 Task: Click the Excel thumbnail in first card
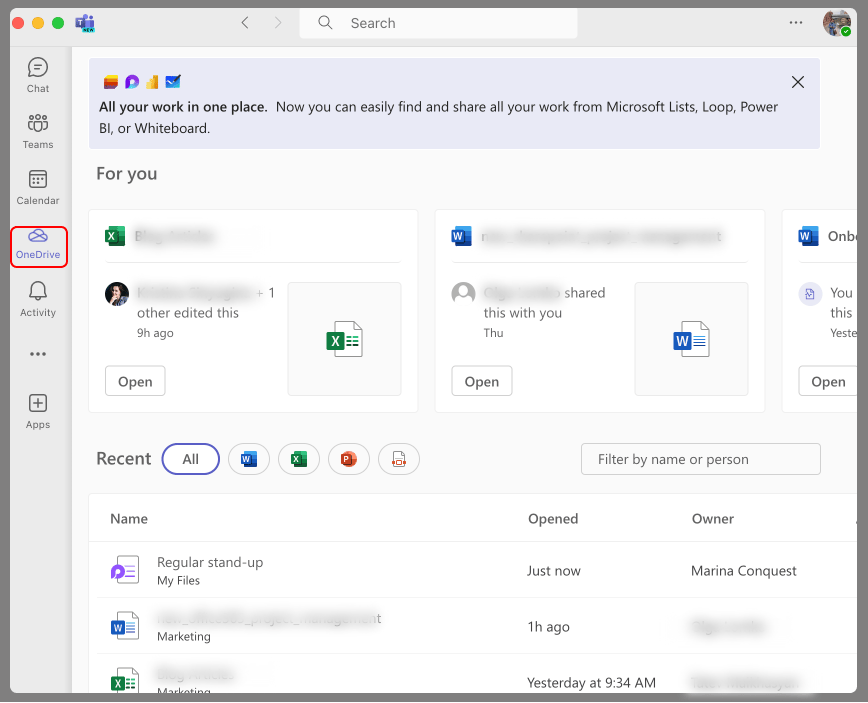(x=344, y=339)
